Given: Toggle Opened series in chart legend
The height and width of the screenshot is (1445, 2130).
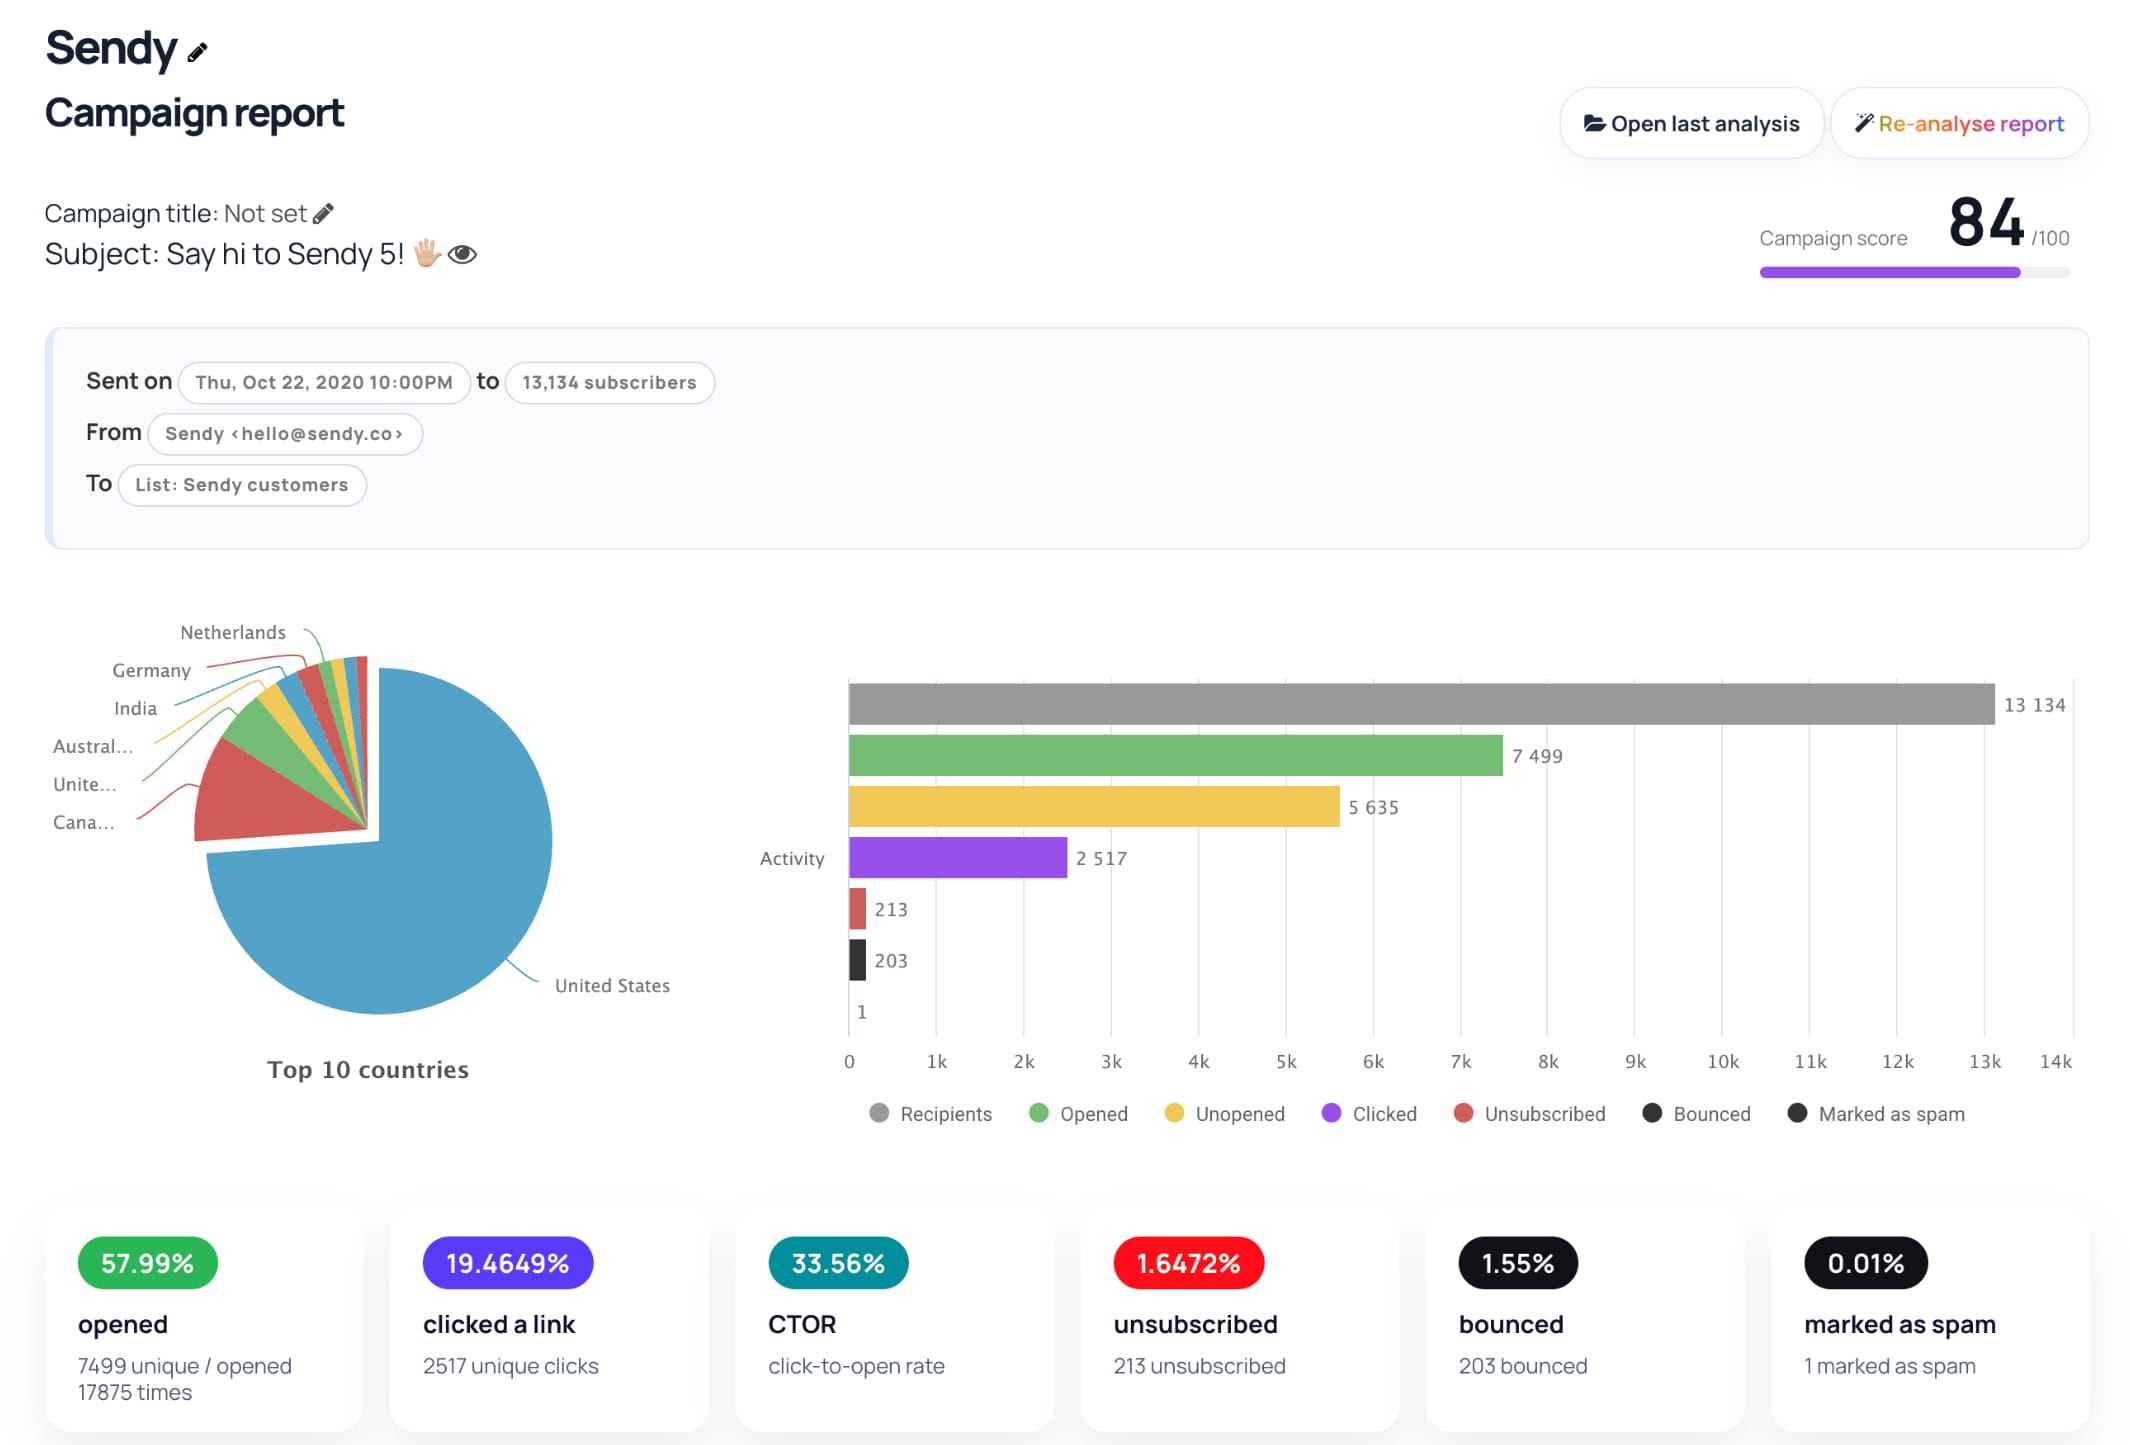Looking at the screenshot, I should pos(1078,1114).
